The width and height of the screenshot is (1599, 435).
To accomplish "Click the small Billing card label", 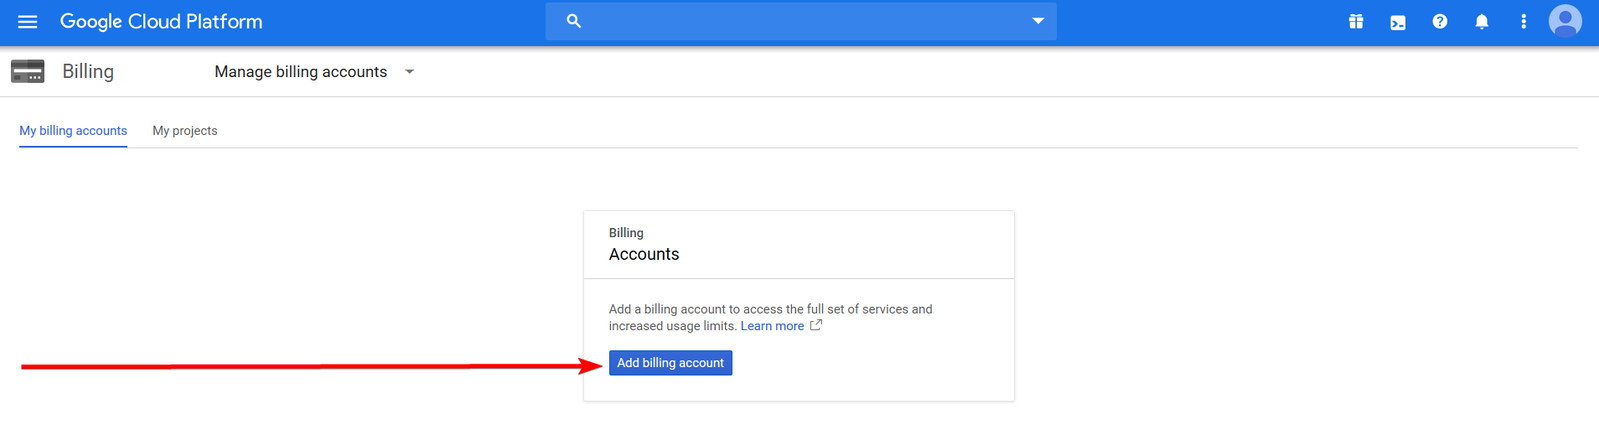I will pos(626,233).
